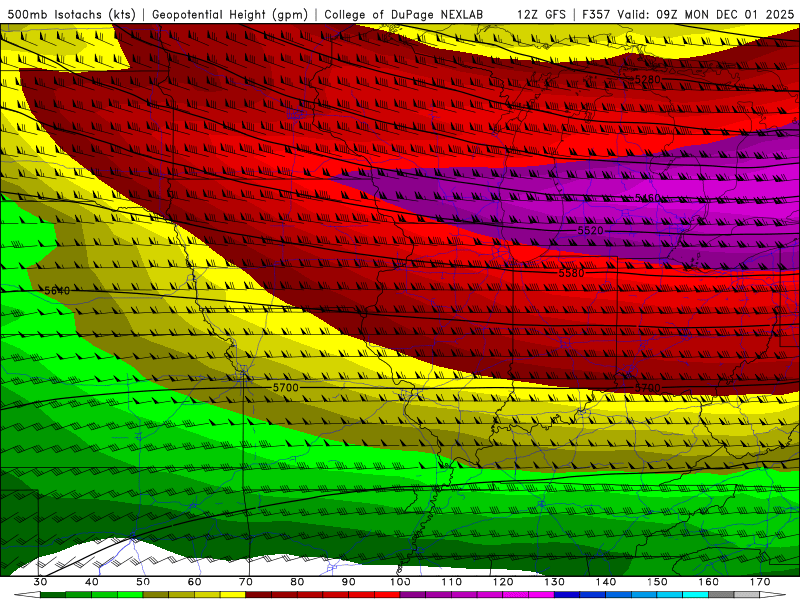Click the 140 knot scale label
800x600 pixels.
[606, 582]
